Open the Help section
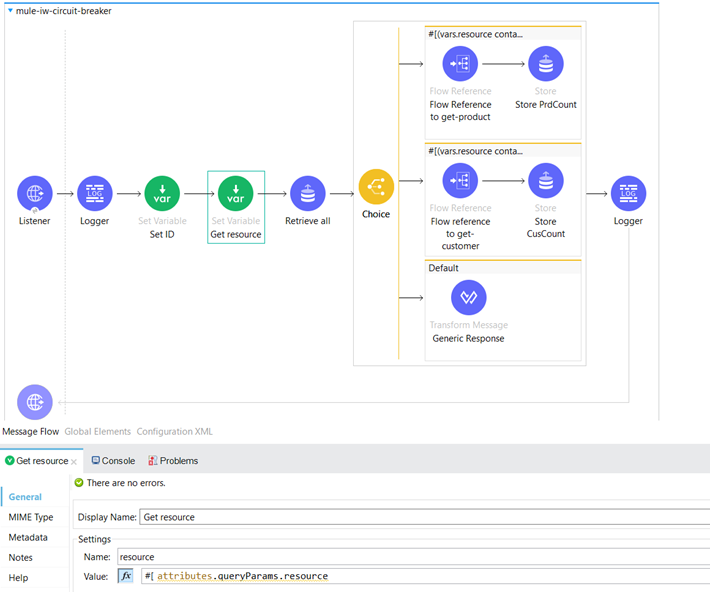The width and height of the screenshot is (710, 592). (18, 578)
